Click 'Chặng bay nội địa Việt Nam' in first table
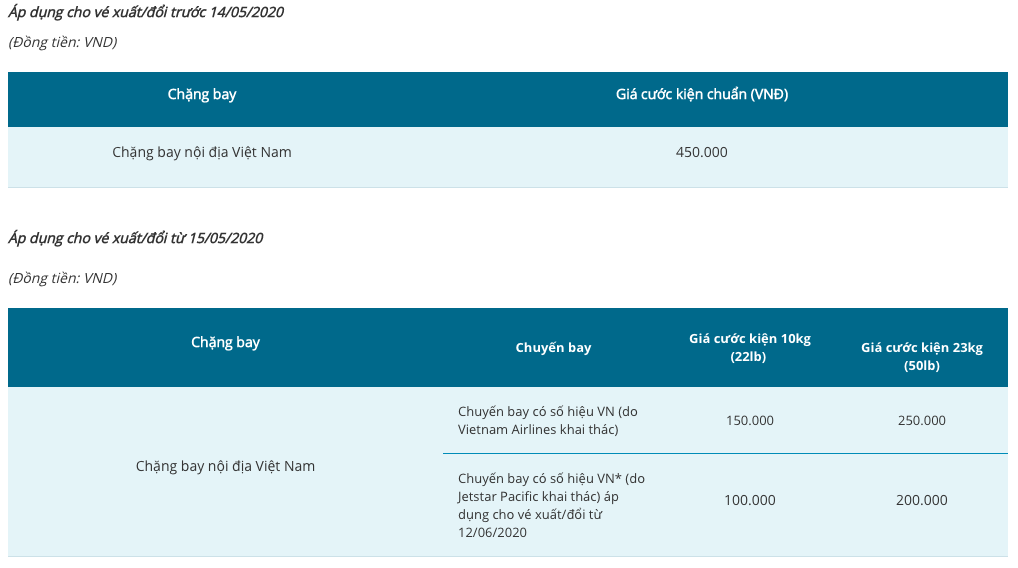Image resolution: width=1018 pixels, height=568 pixels. (x=202, y=153)
